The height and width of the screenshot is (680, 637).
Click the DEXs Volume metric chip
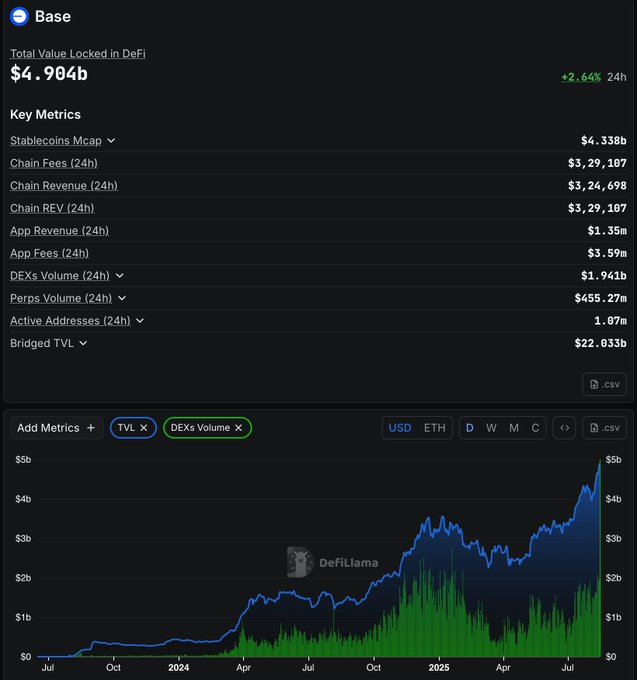[207, 428]
